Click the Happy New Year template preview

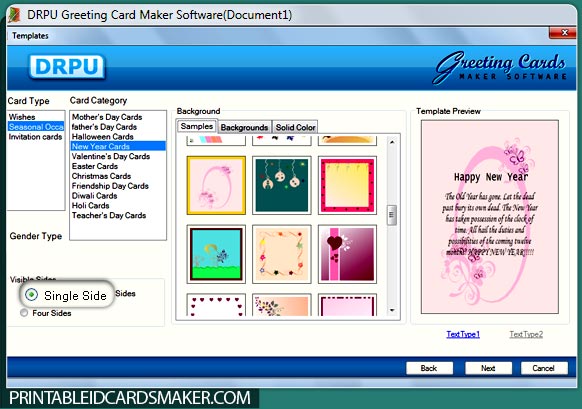pos(490,217)
